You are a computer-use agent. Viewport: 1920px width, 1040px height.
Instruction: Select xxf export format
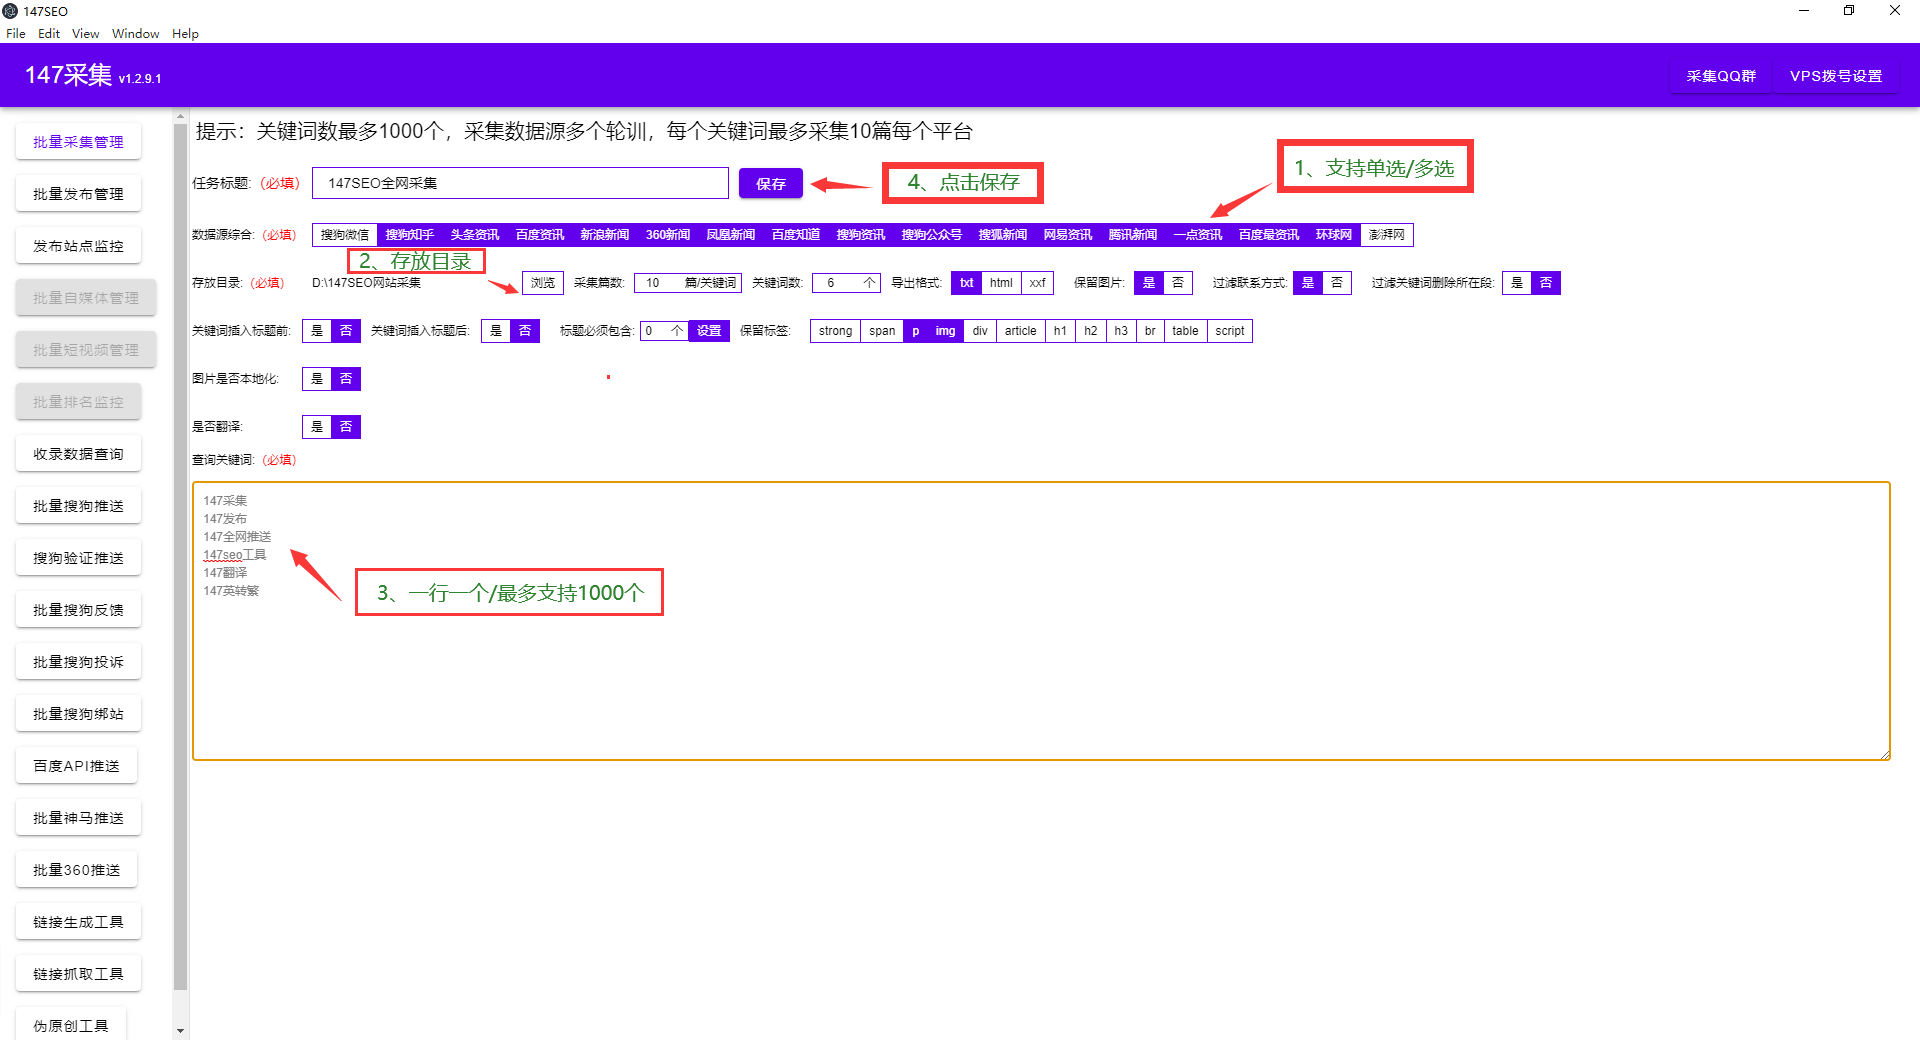coord(1038,283)
